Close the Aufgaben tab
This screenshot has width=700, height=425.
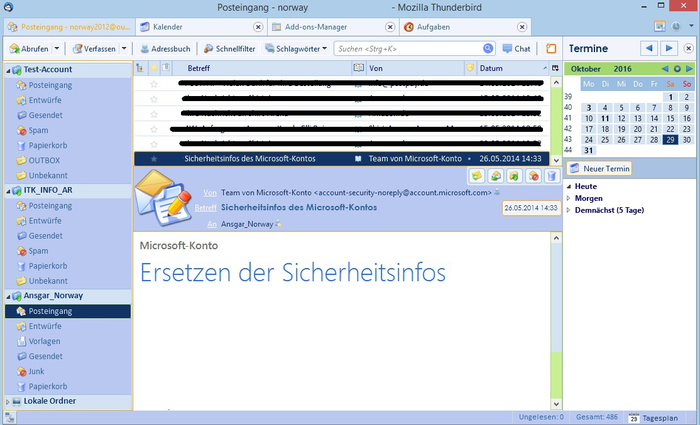coord(522,27)
